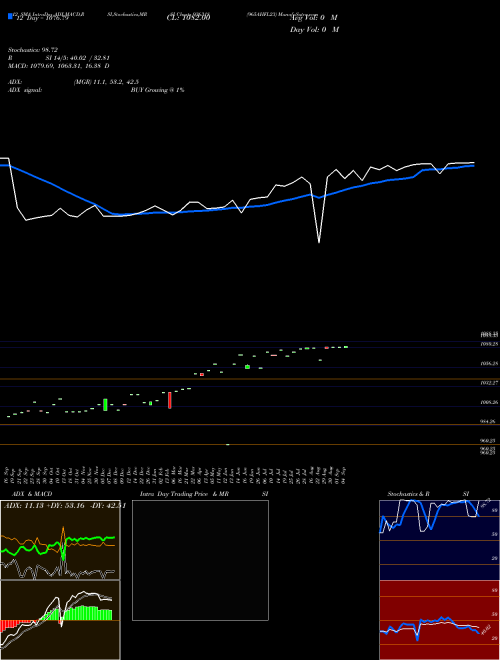Click the '994.26' price axis label

coord(489,421)
